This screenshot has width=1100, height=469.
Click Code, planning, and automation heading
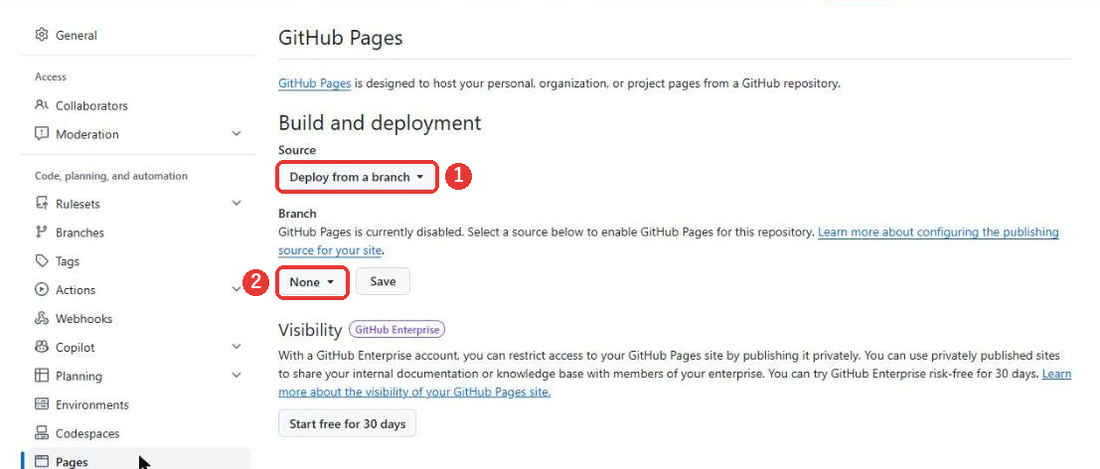click(x=111, y=176)
